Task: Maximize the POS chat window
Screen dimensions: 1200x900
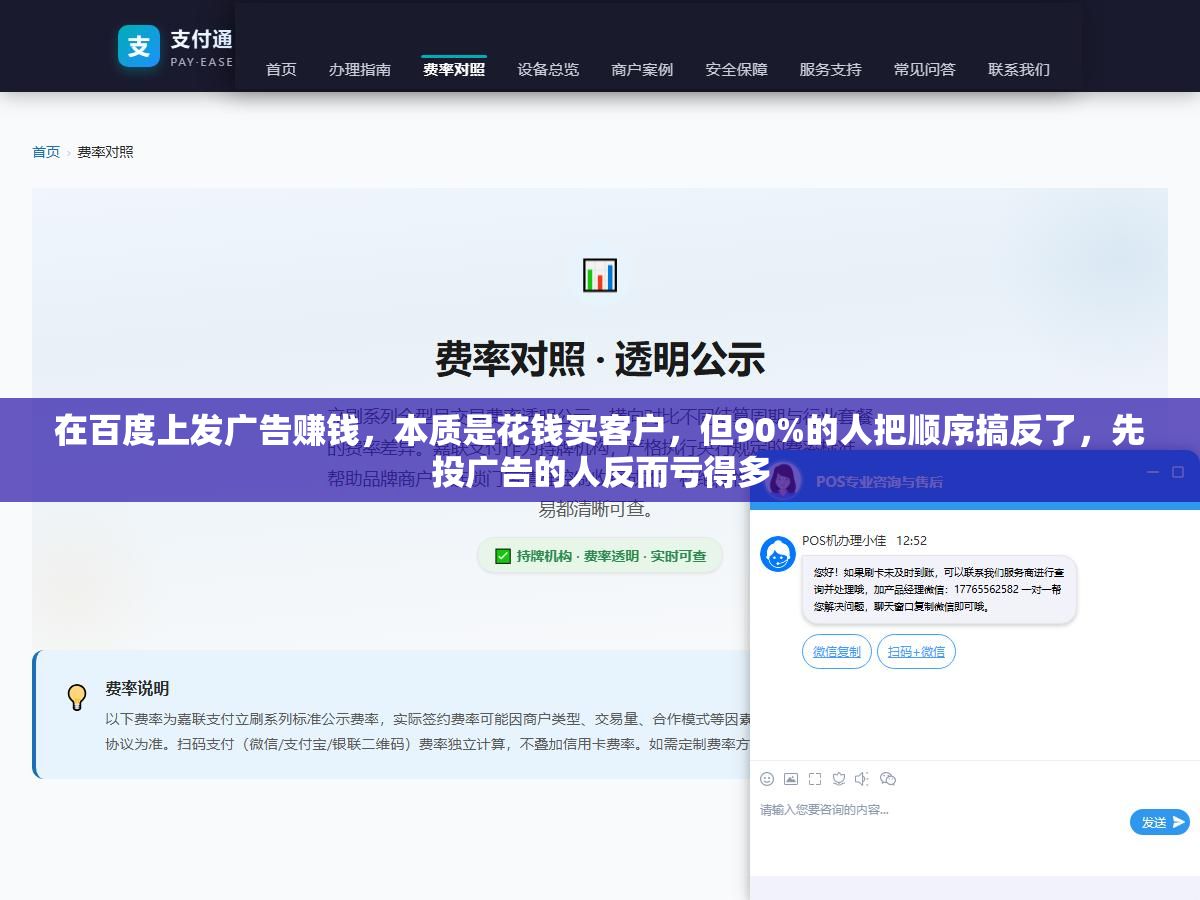Action: (1177, 472)
